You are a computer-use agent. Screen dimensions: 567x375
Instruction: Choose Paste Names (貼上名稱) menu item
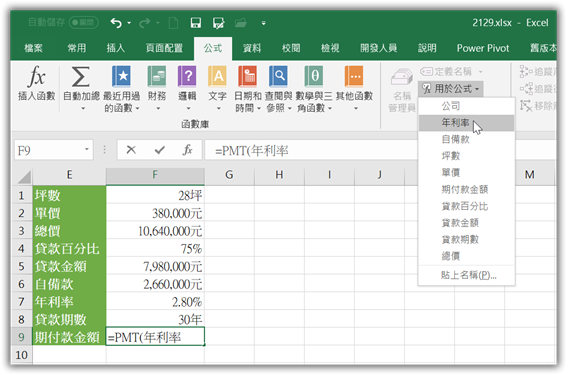[466, 275]
